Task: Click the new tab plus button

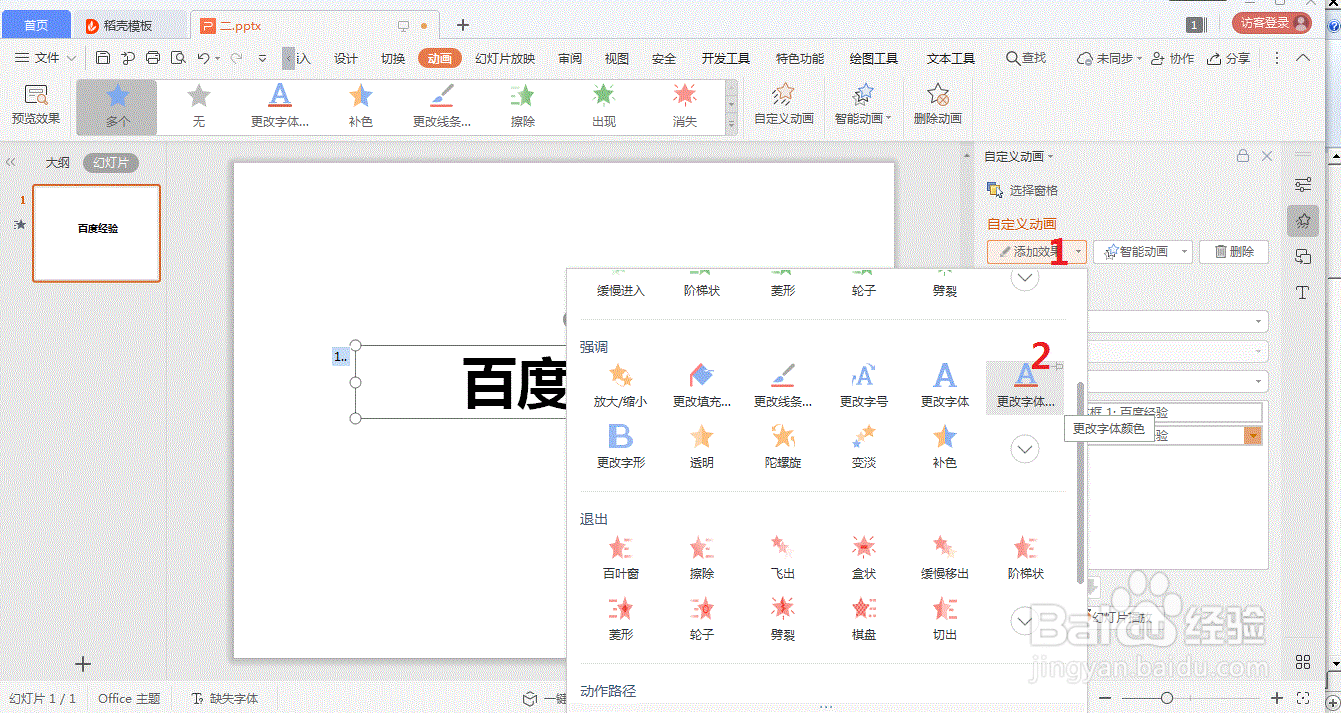Action: tap(463, 25)
